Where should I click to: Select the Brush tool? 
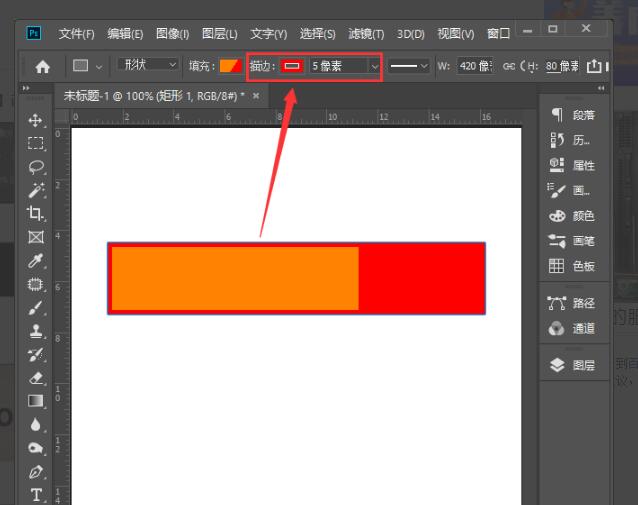click(x=36, y=308)
